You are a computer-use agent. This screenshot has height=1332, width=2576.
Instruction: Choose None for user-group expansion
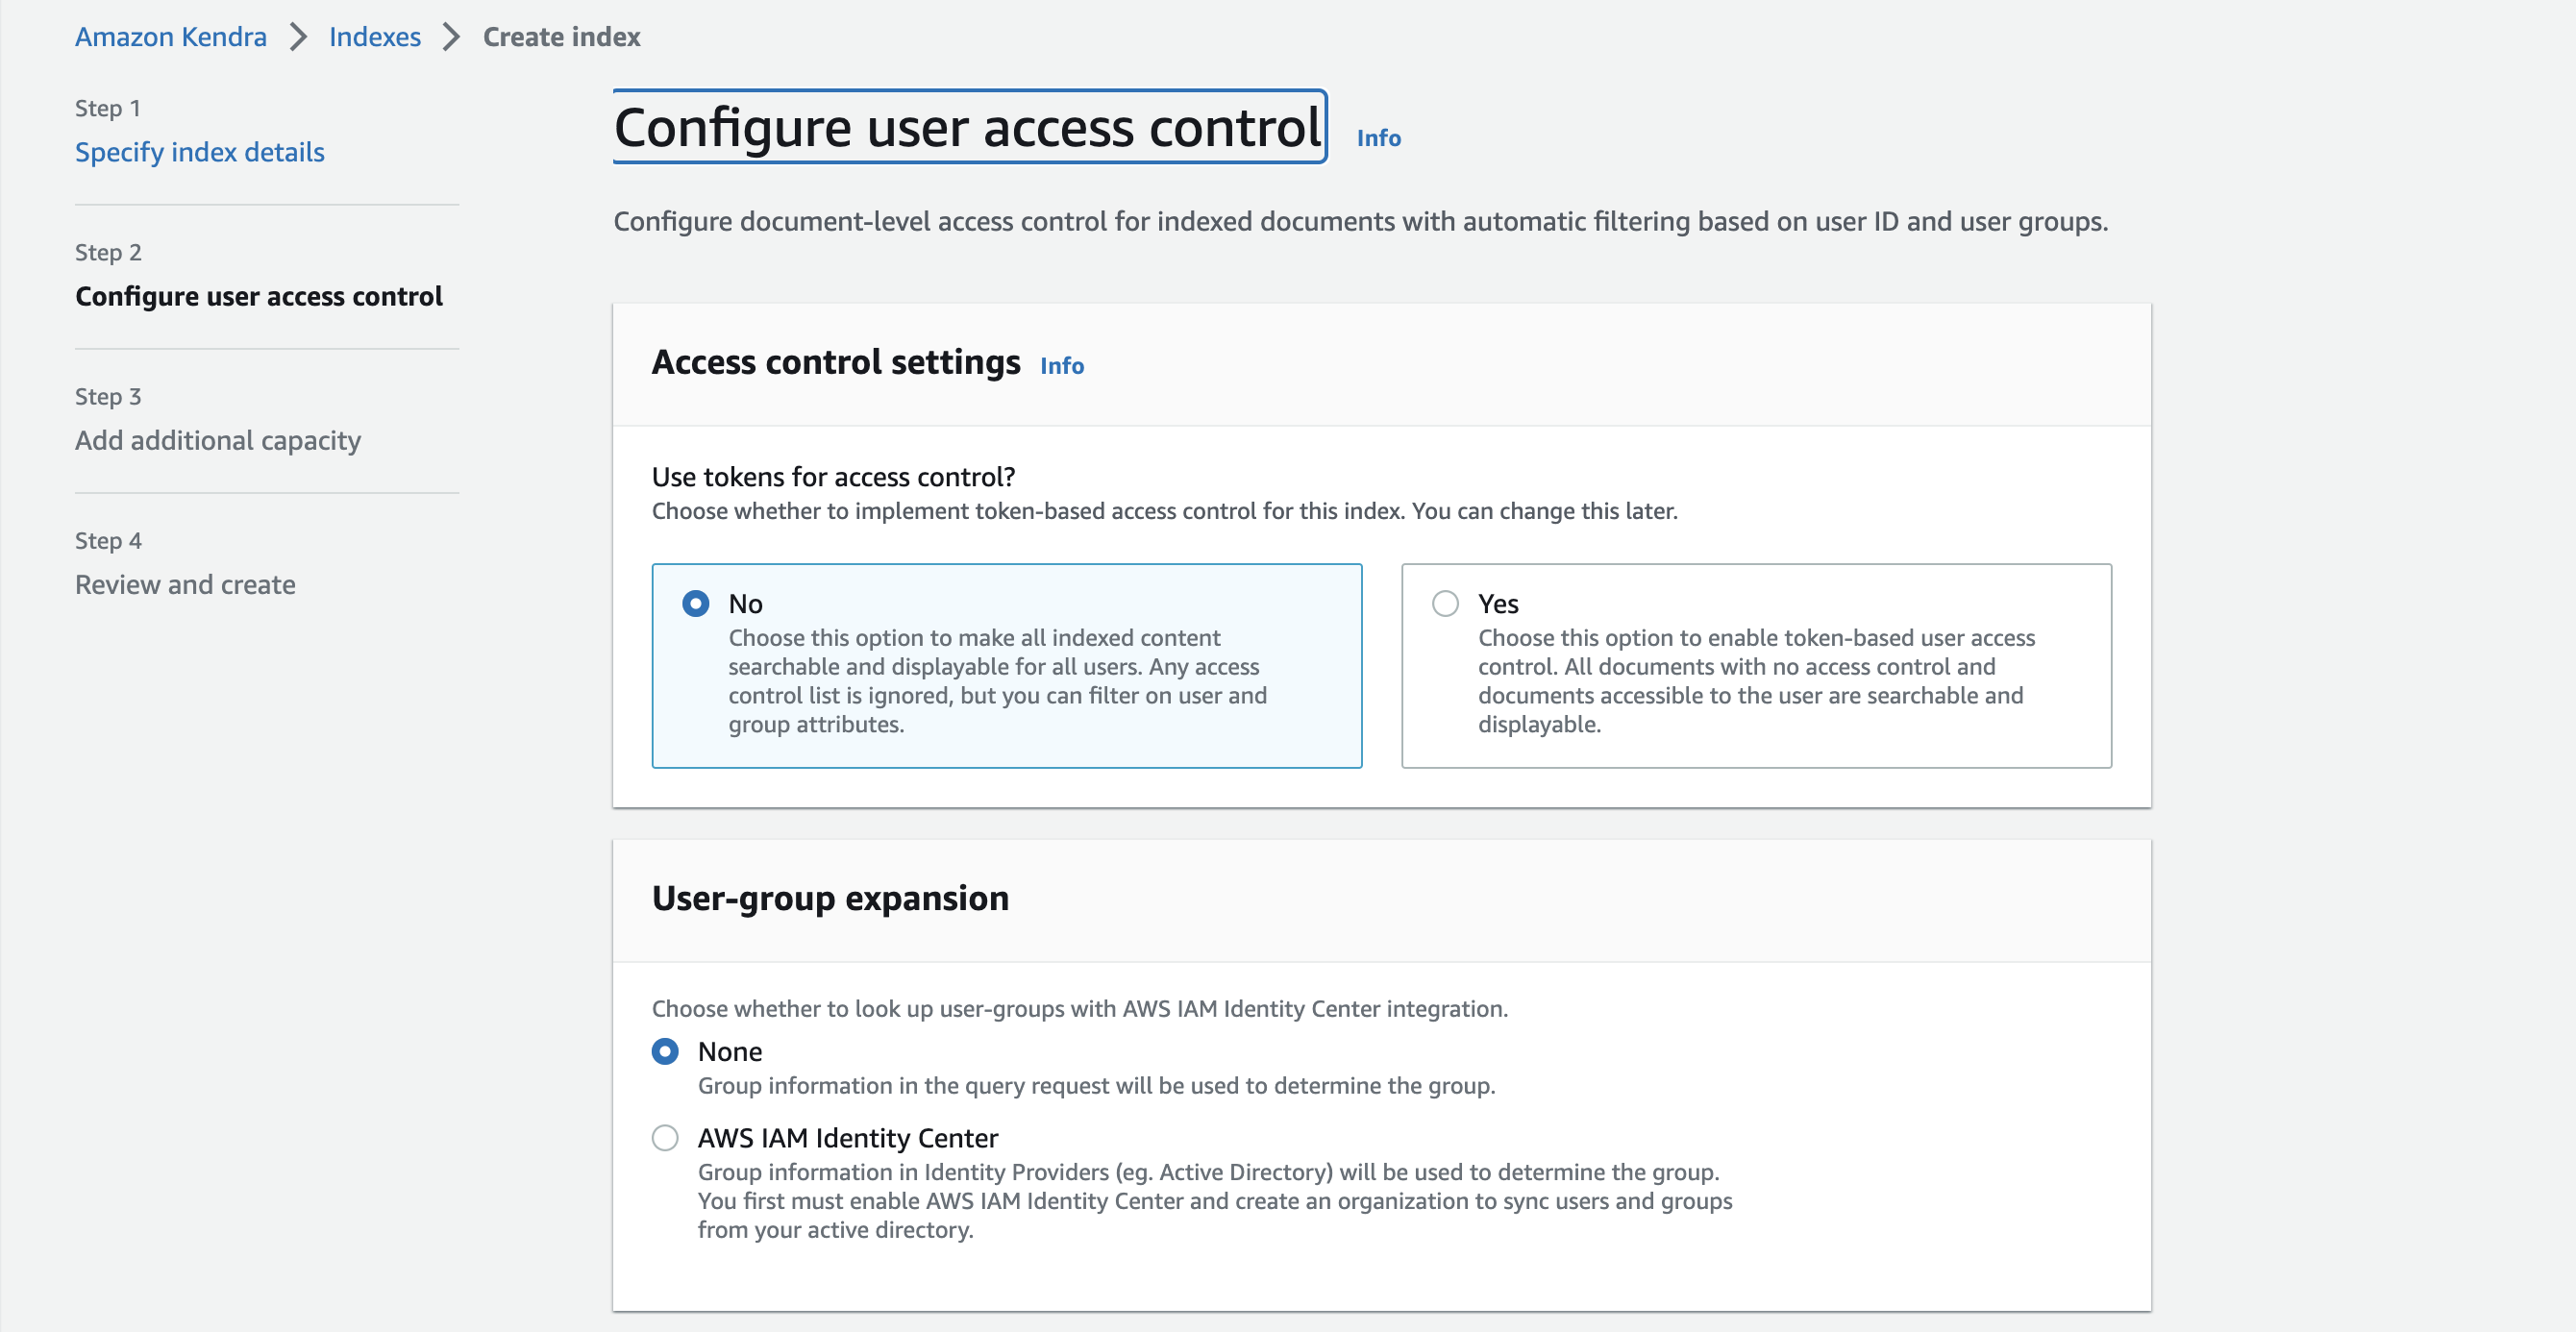tap(665, 1051)
